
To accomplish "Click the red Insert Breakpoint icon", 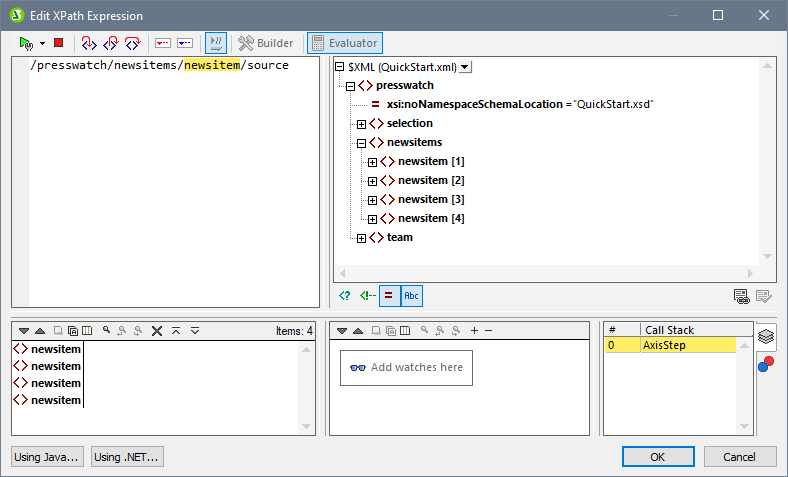I will 163,43.
